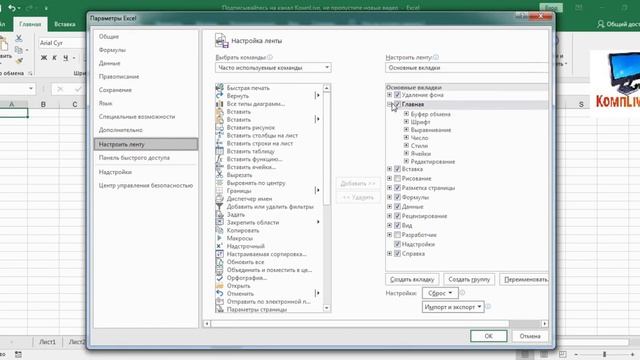Open Правописание options category

(119, 76)
